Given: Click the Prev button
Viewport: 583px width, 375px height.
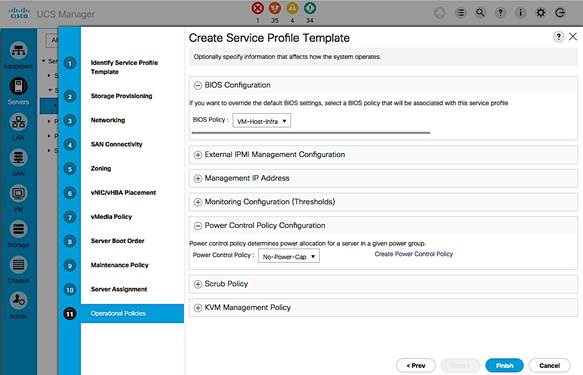Looking at the screenshot, I should (416, 365).
